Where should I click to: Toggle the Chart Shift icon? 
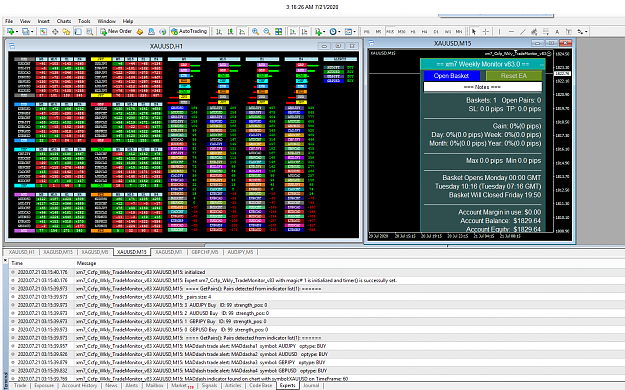click(x=305, y=32)
